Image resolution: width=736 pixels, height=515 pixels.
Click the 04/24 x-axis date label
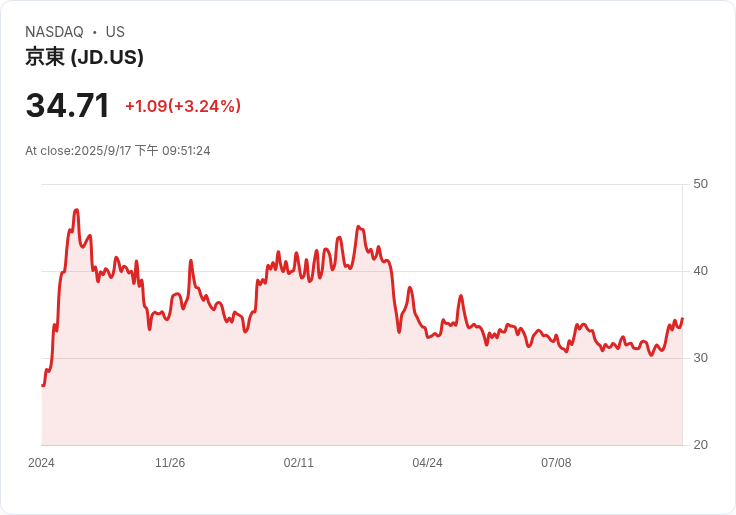click(427, 463)
